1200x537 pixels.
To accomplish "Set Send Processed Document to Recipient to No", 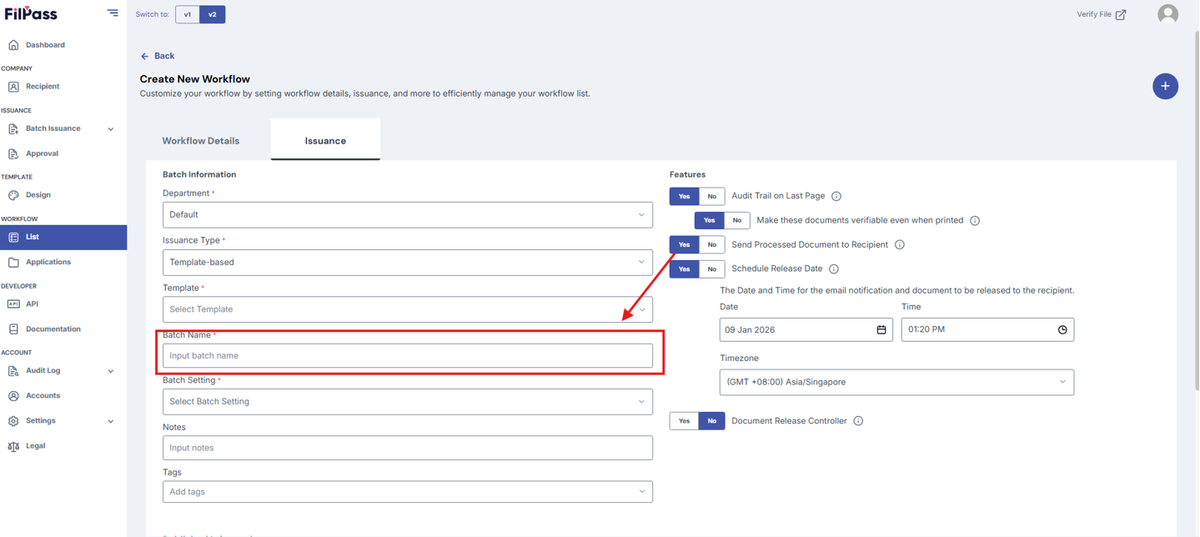I will tap(712, 244).
